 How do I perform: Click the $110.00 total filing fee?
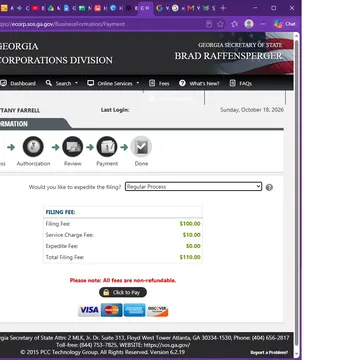point(190,257)
